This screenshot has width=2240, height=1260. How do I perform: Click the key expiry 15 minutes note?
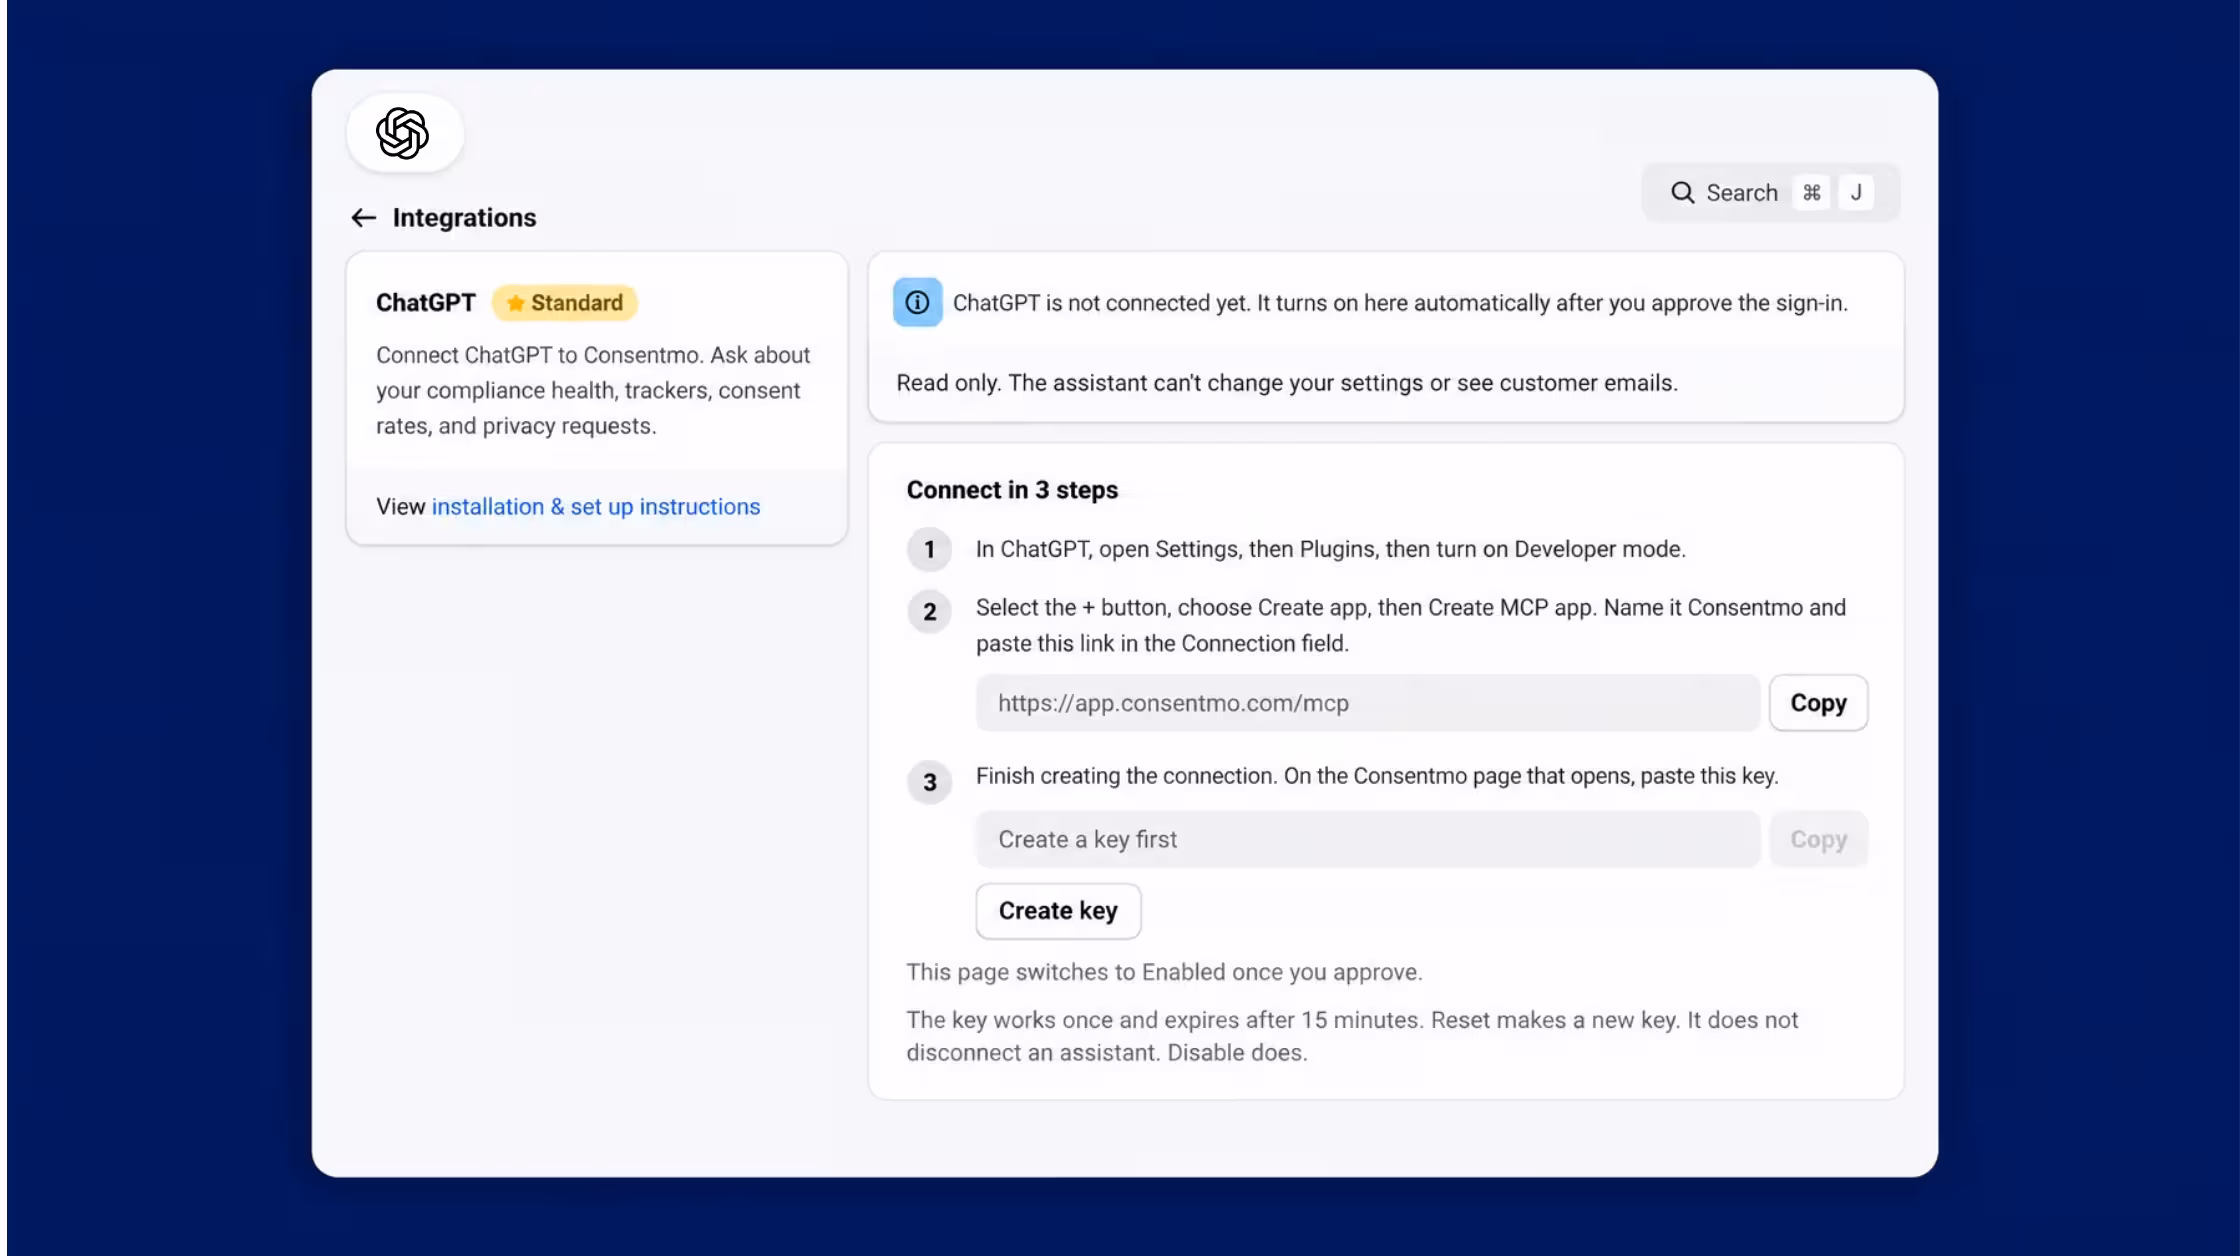tap(1352, 1036)
